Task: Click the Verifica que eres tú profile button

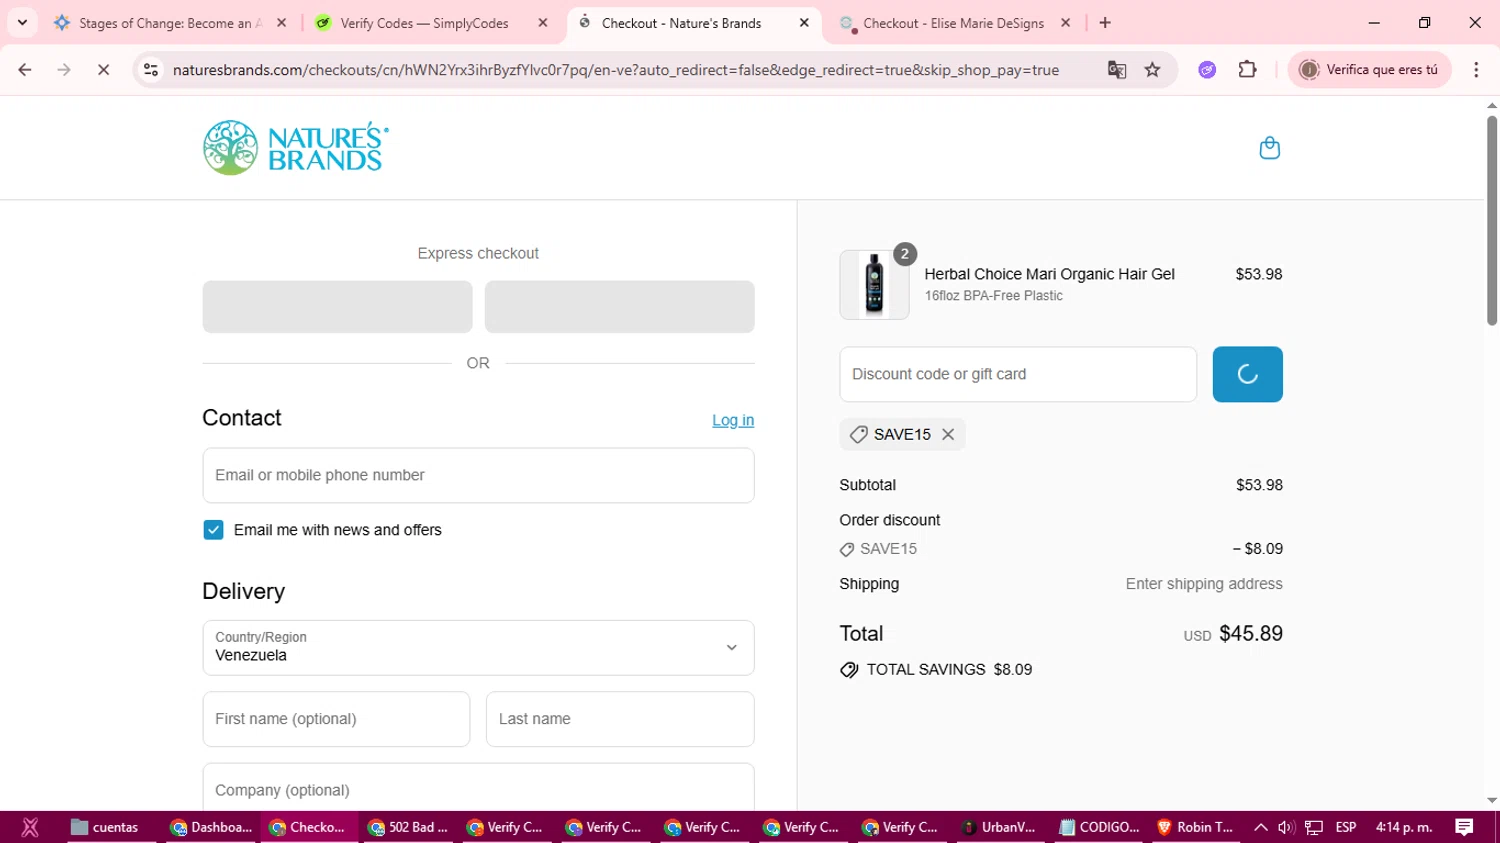Action: (x=1369, y=70)
